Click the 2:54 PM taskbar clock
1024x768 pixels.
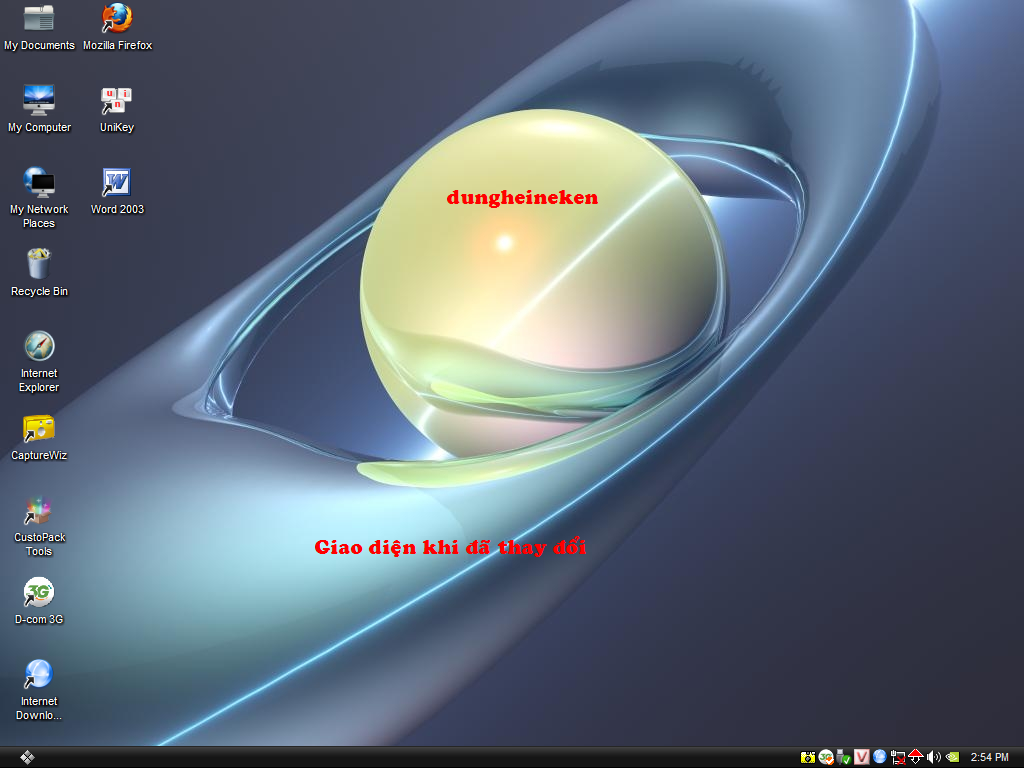pyautogui.click(x=989, y=758)
